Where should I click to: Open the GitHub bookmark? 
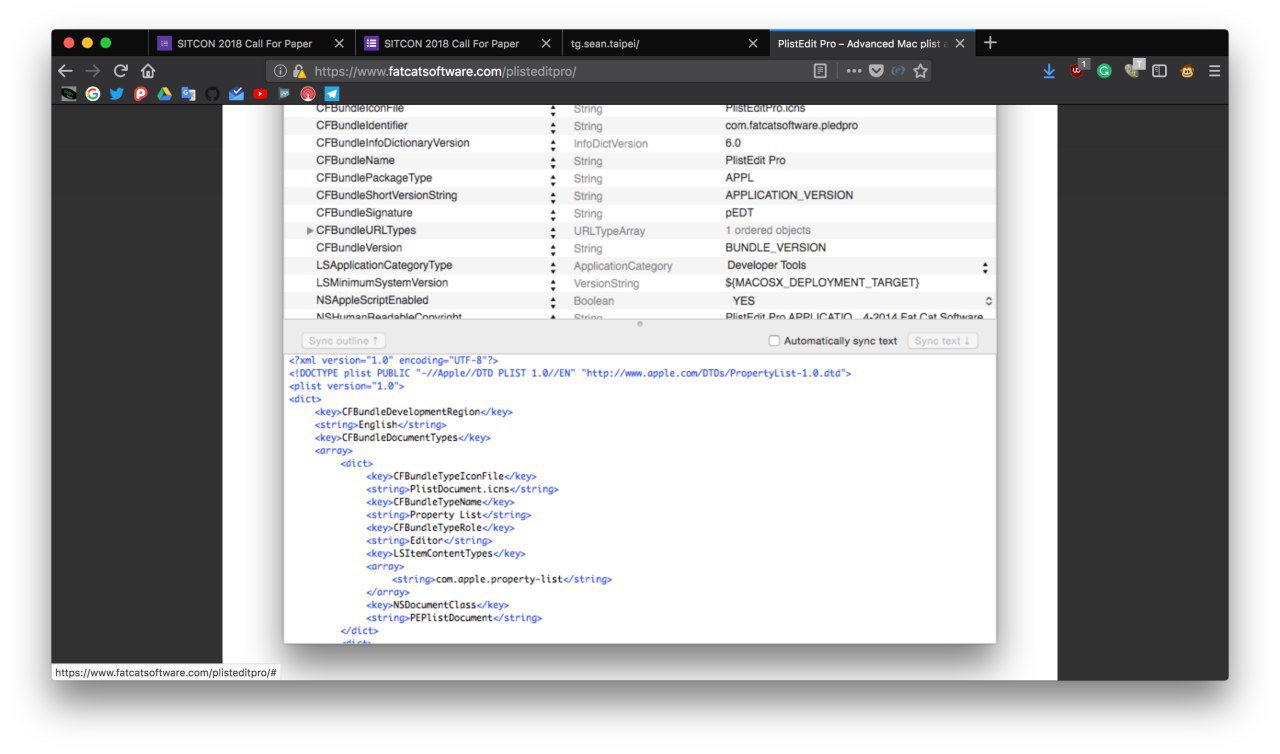pyautogui.click(x=212, y=94)
